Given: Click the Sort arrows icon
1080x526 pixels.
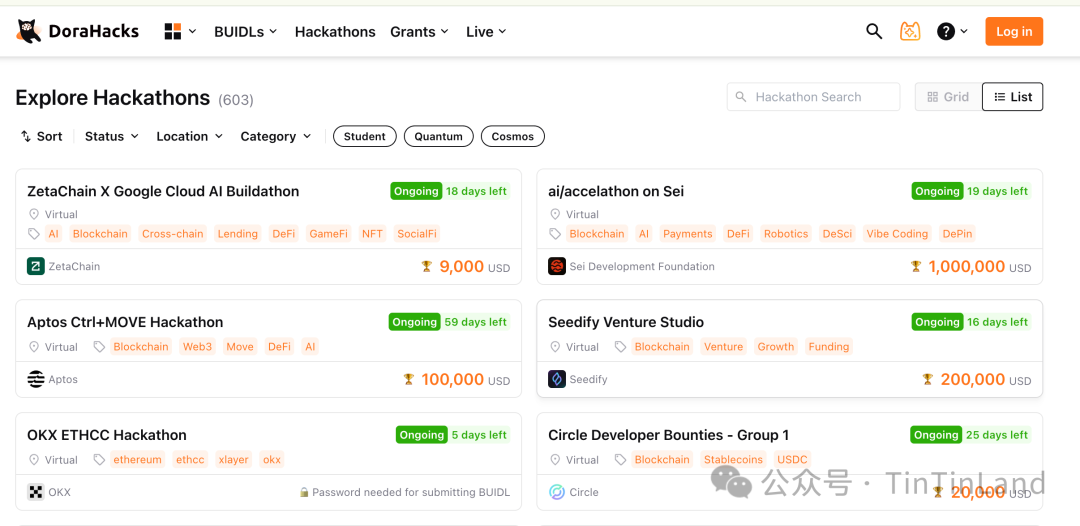Looking at the screenshot, I should pyautogui.click(x=26, y=136).
